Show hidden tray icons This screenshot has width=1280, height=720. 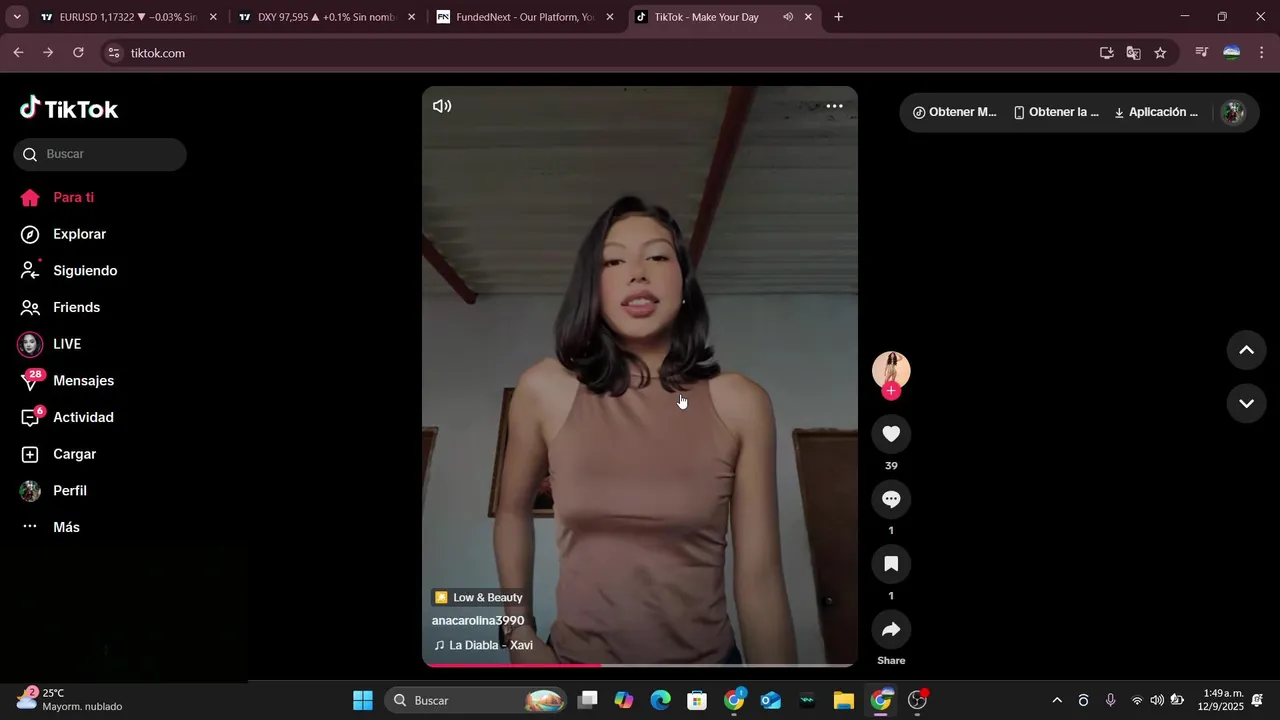coord(1057,700)
